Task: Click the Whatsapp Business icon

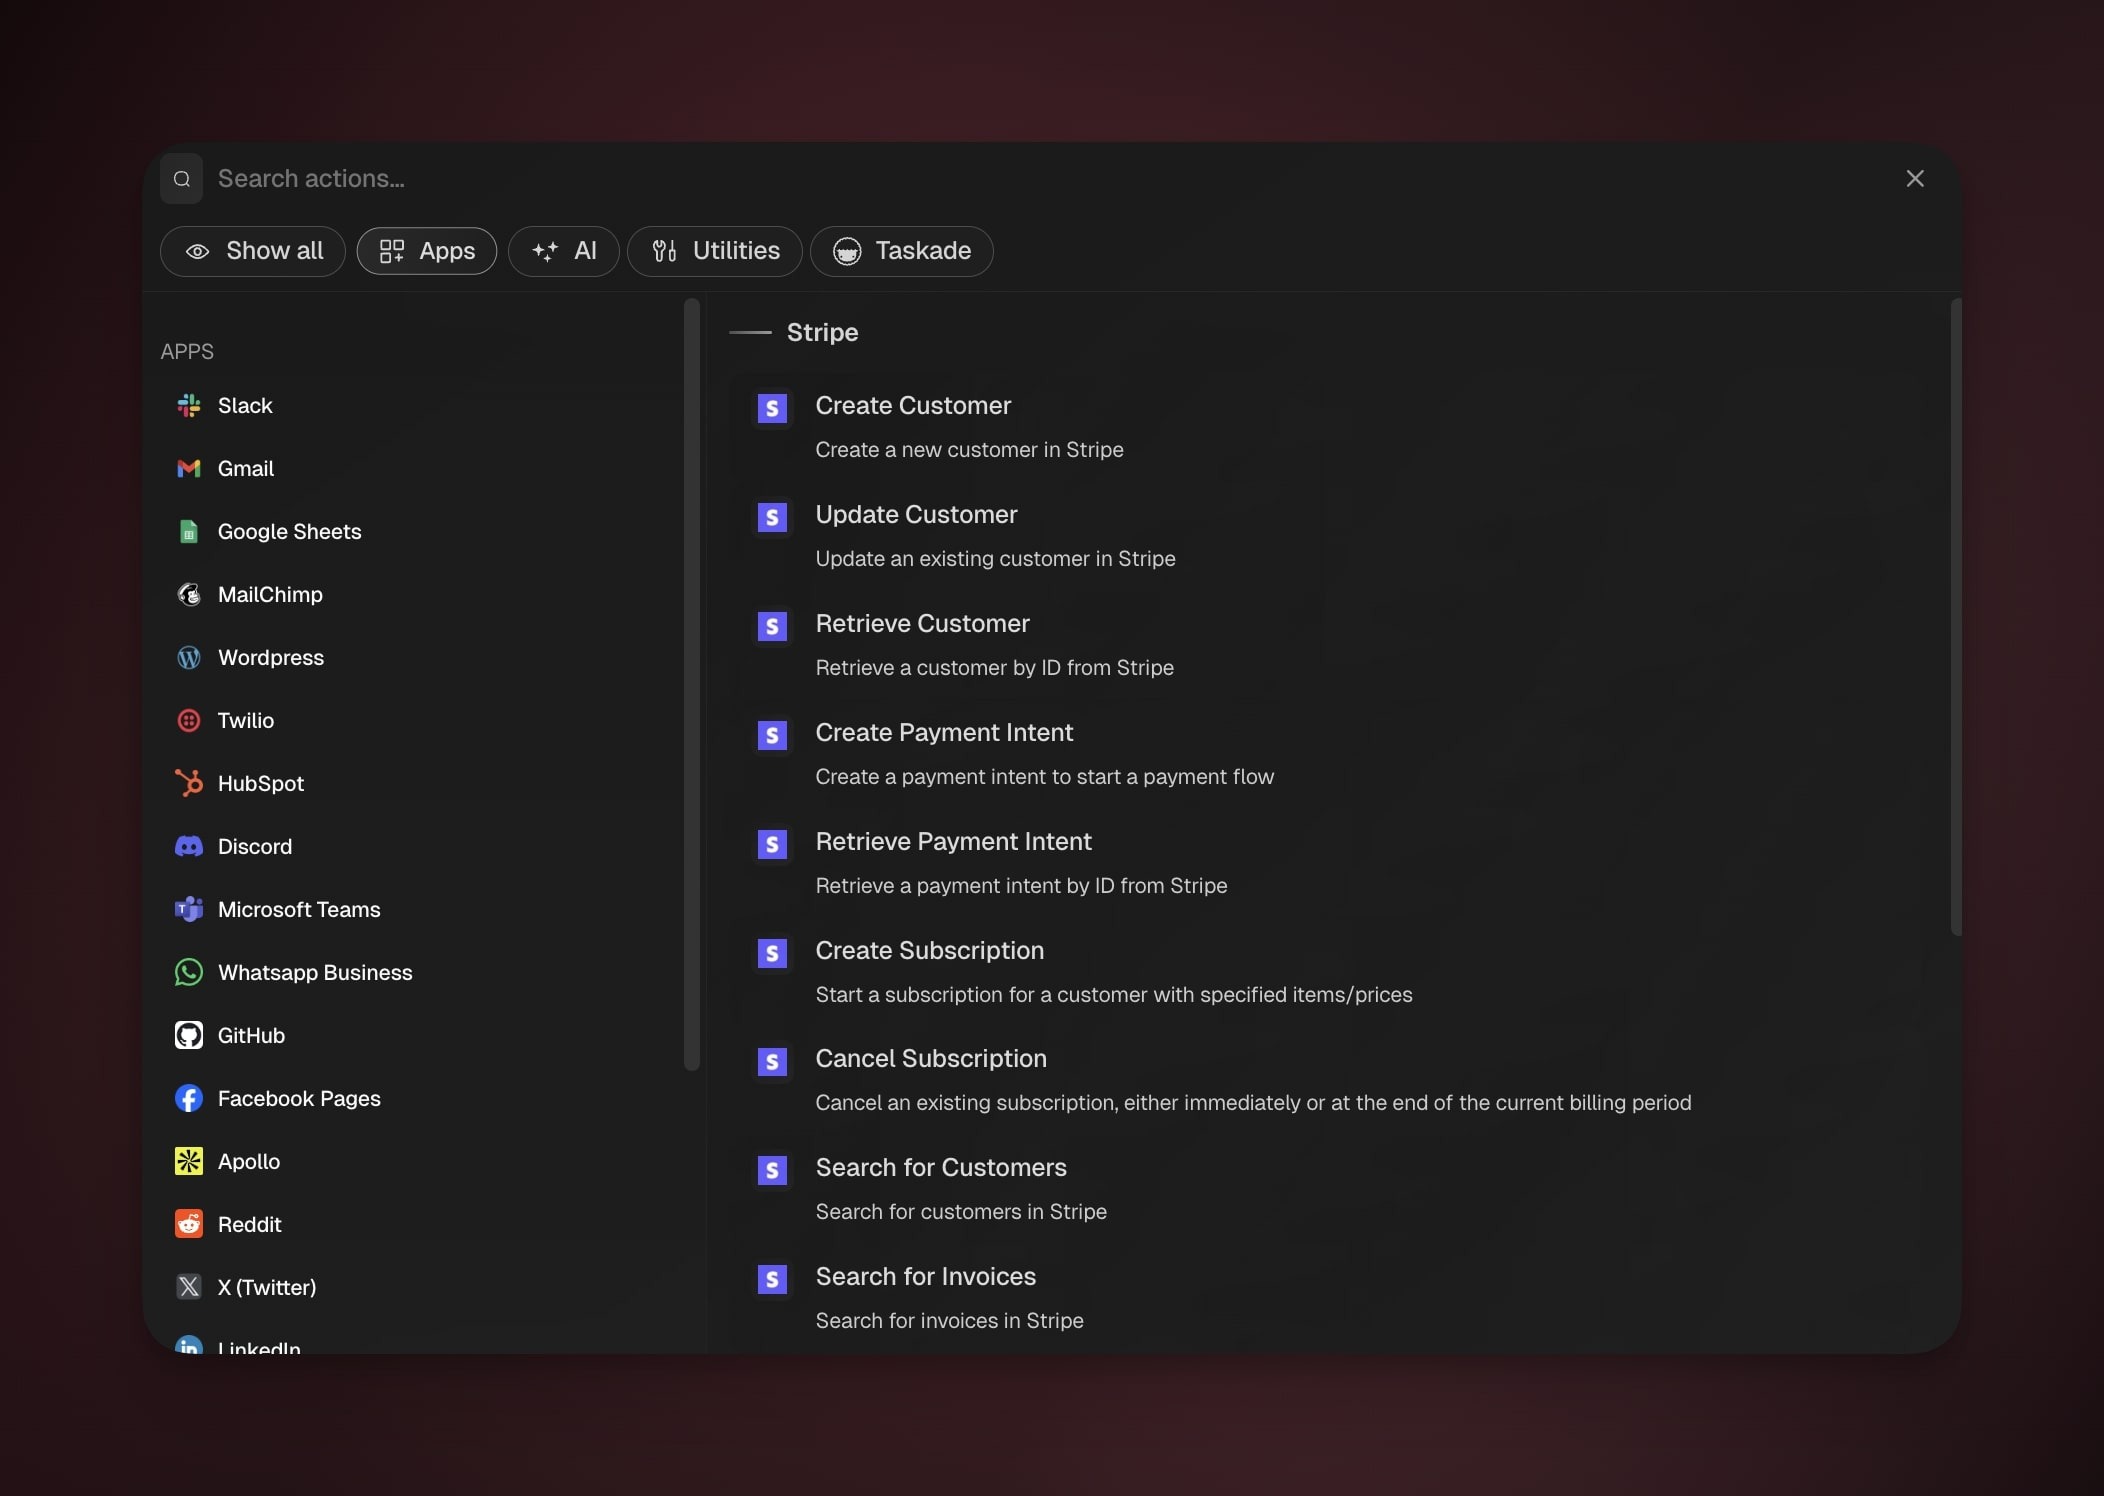Action: click(188, 972)
